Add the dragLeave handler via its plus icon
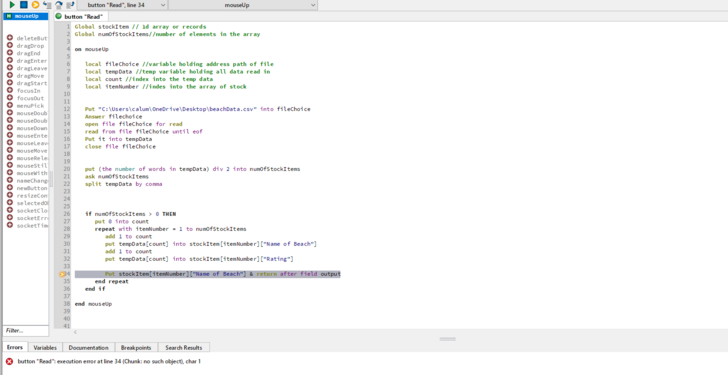 coord(9,68)
